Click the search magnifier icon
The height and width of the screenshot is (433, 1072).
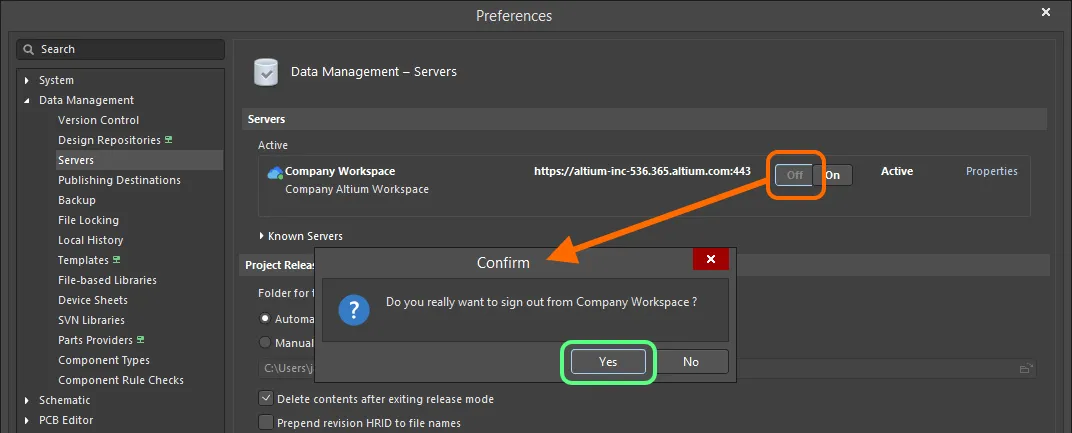[x=29, y=49]
